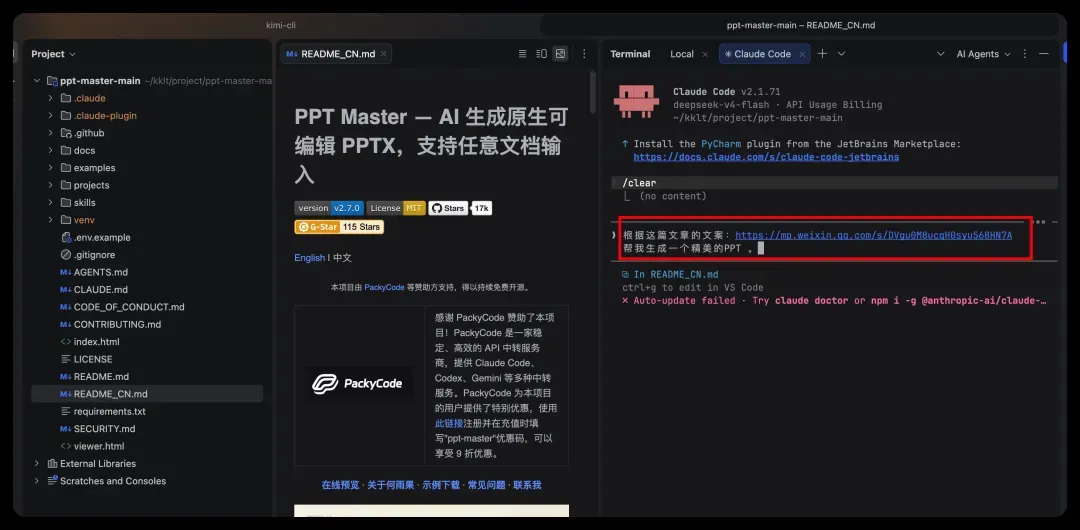Open the claude-code-jetbrains docs link

pyautogui.click(x=766, y=157)
